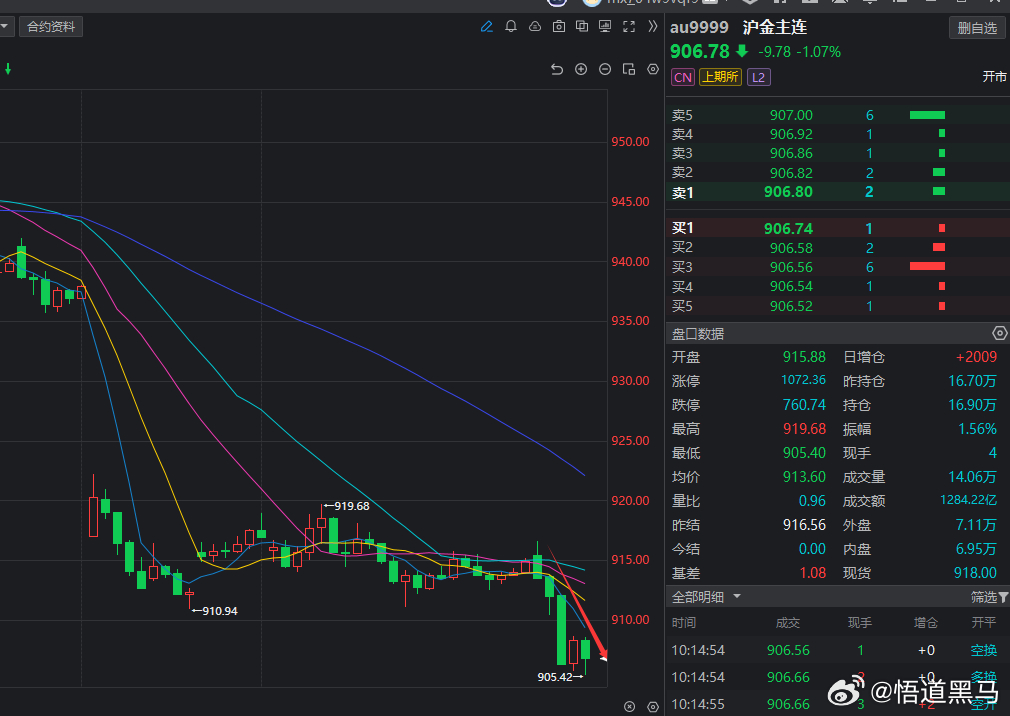
Task: Select the 卖3 price 906.86
Action: tap(791, 153)
